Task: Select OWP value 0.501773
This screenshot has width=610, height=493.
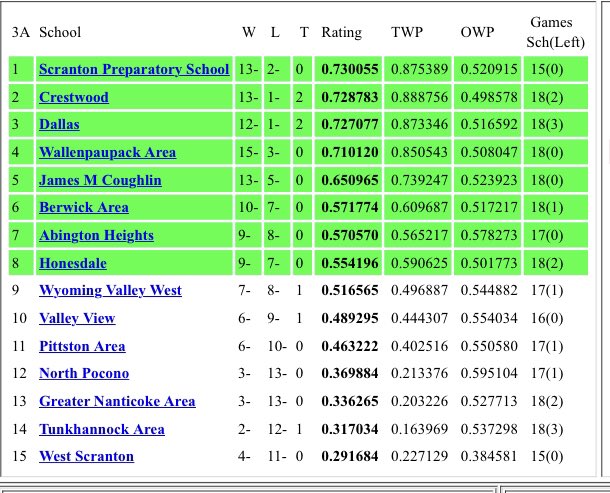Action: click(489, 263)
